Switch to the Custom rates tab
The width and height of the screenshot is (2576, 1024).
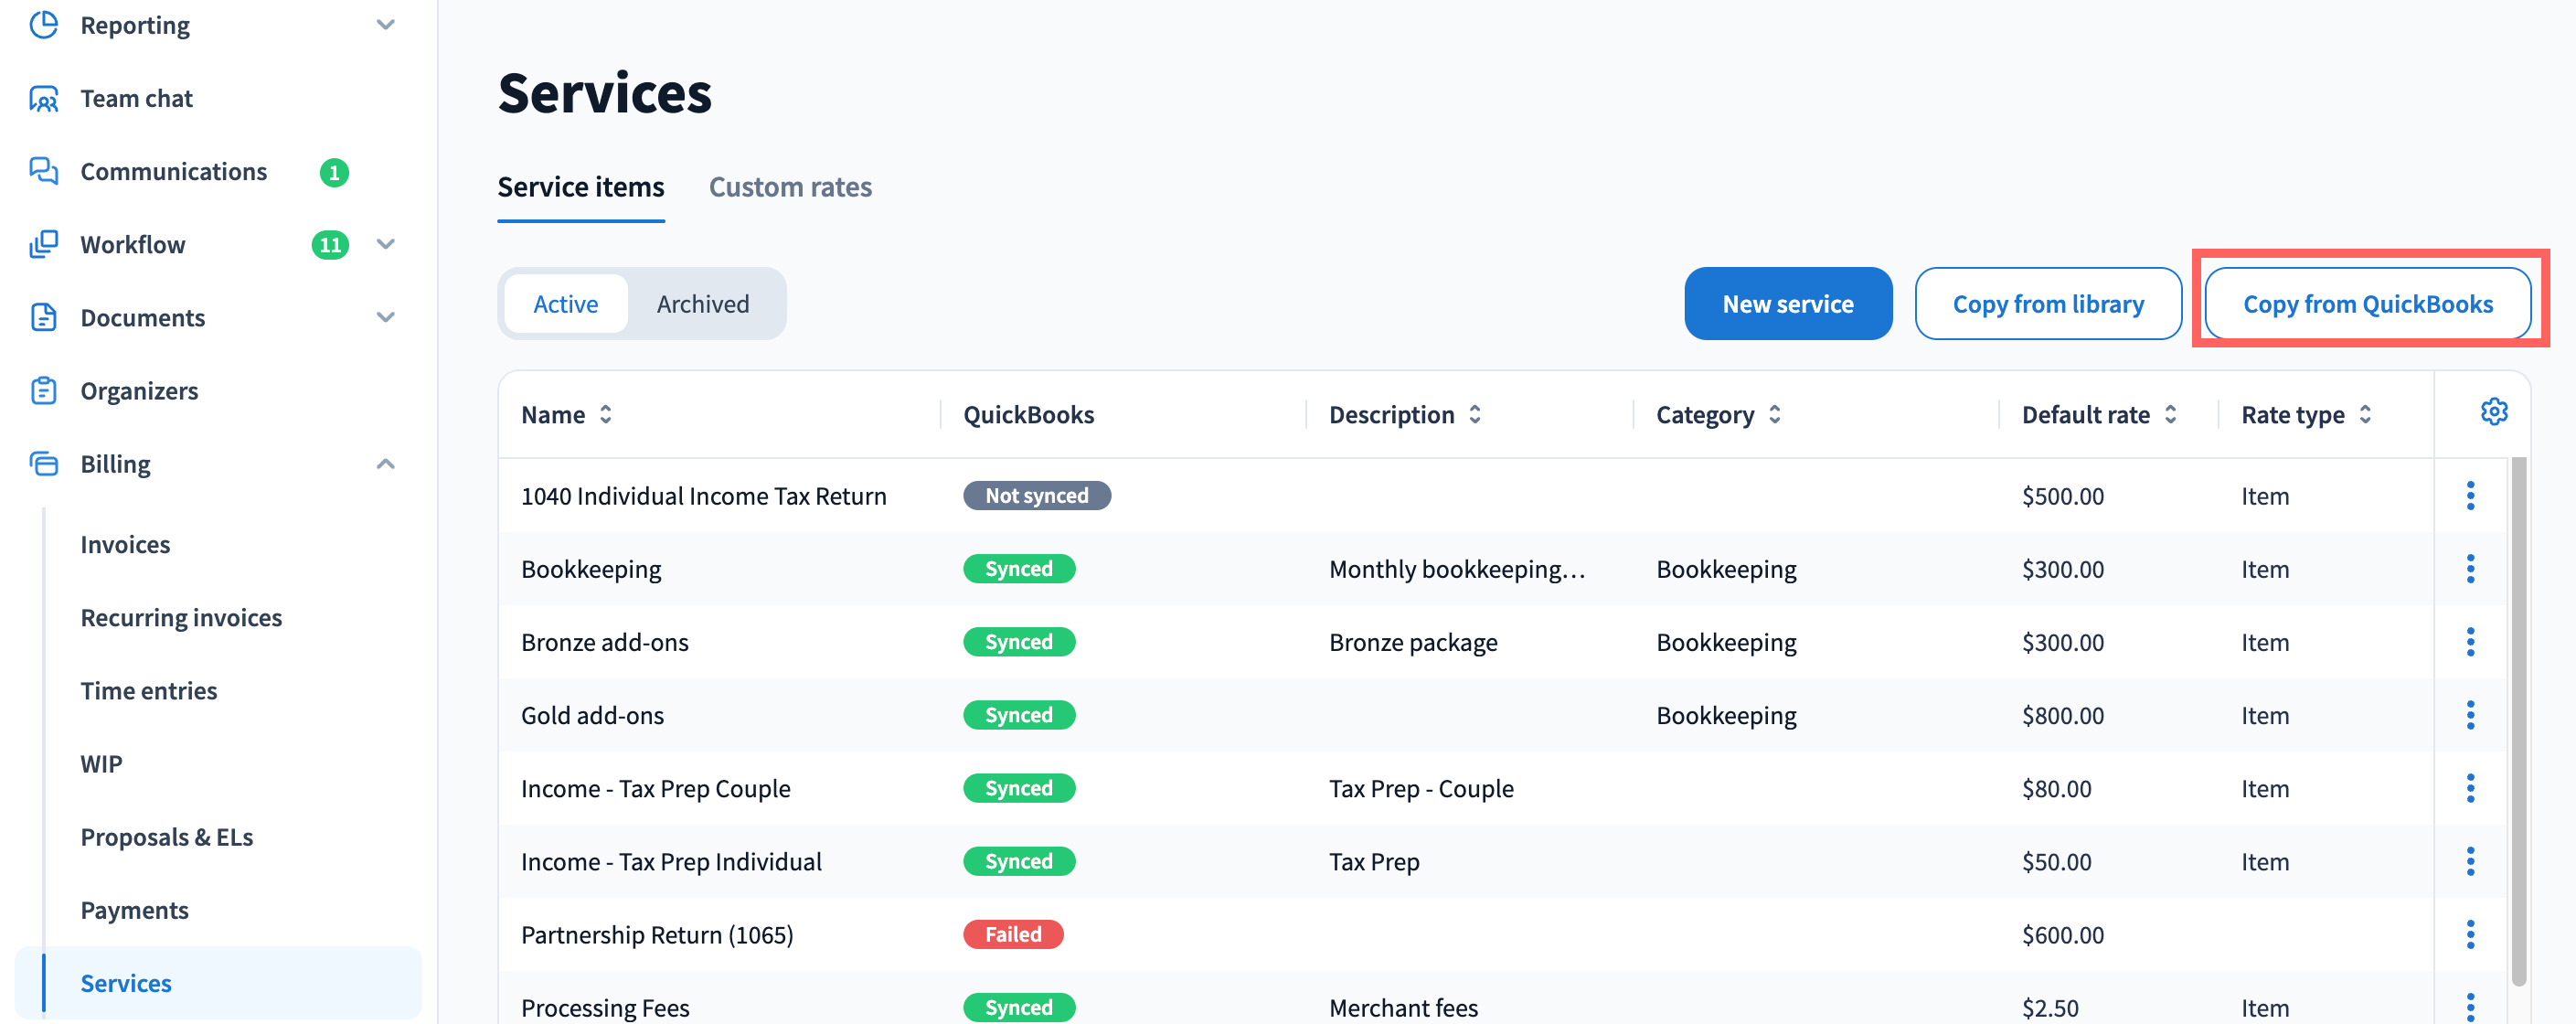[789, 187]
